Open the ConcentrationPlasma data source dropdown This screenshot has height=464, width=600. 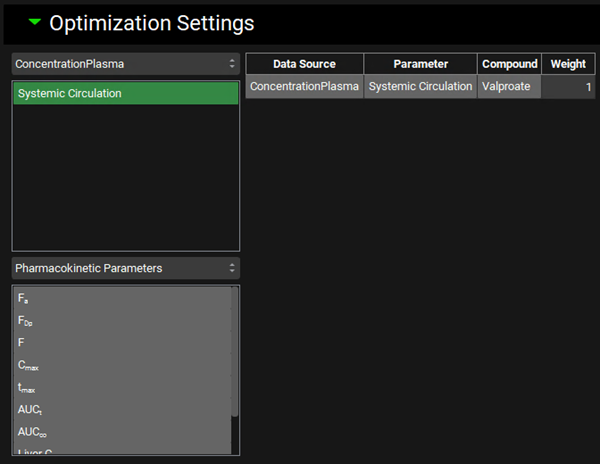click(125, 64)
